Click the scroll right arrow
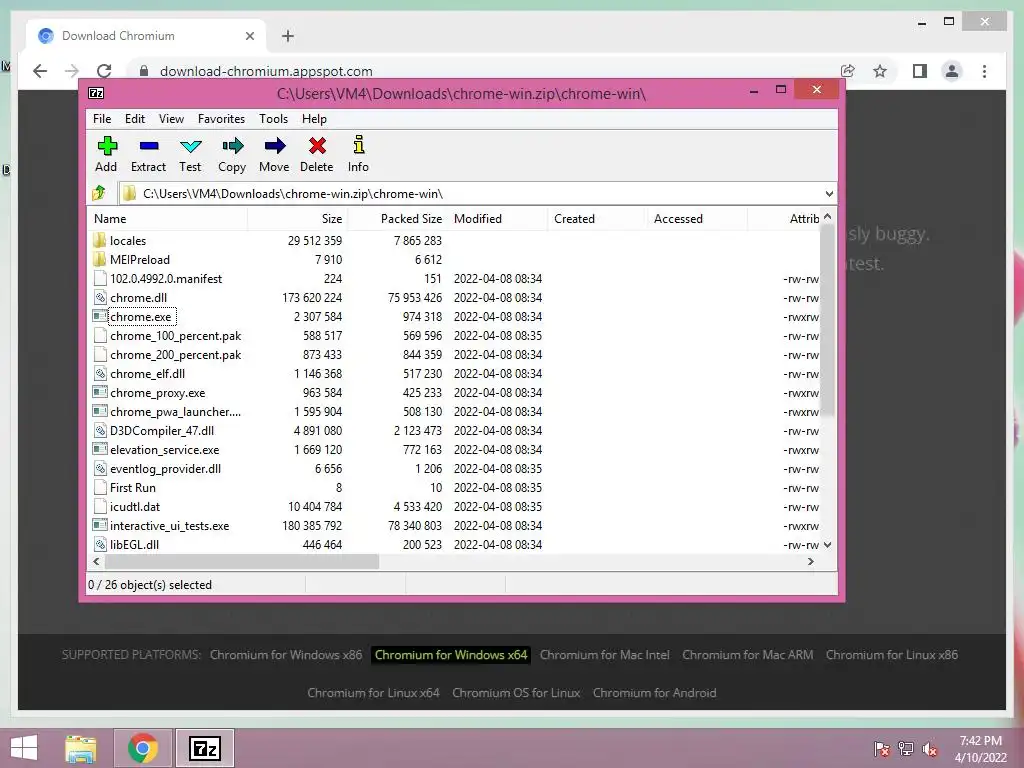 (x=810, y=562)
